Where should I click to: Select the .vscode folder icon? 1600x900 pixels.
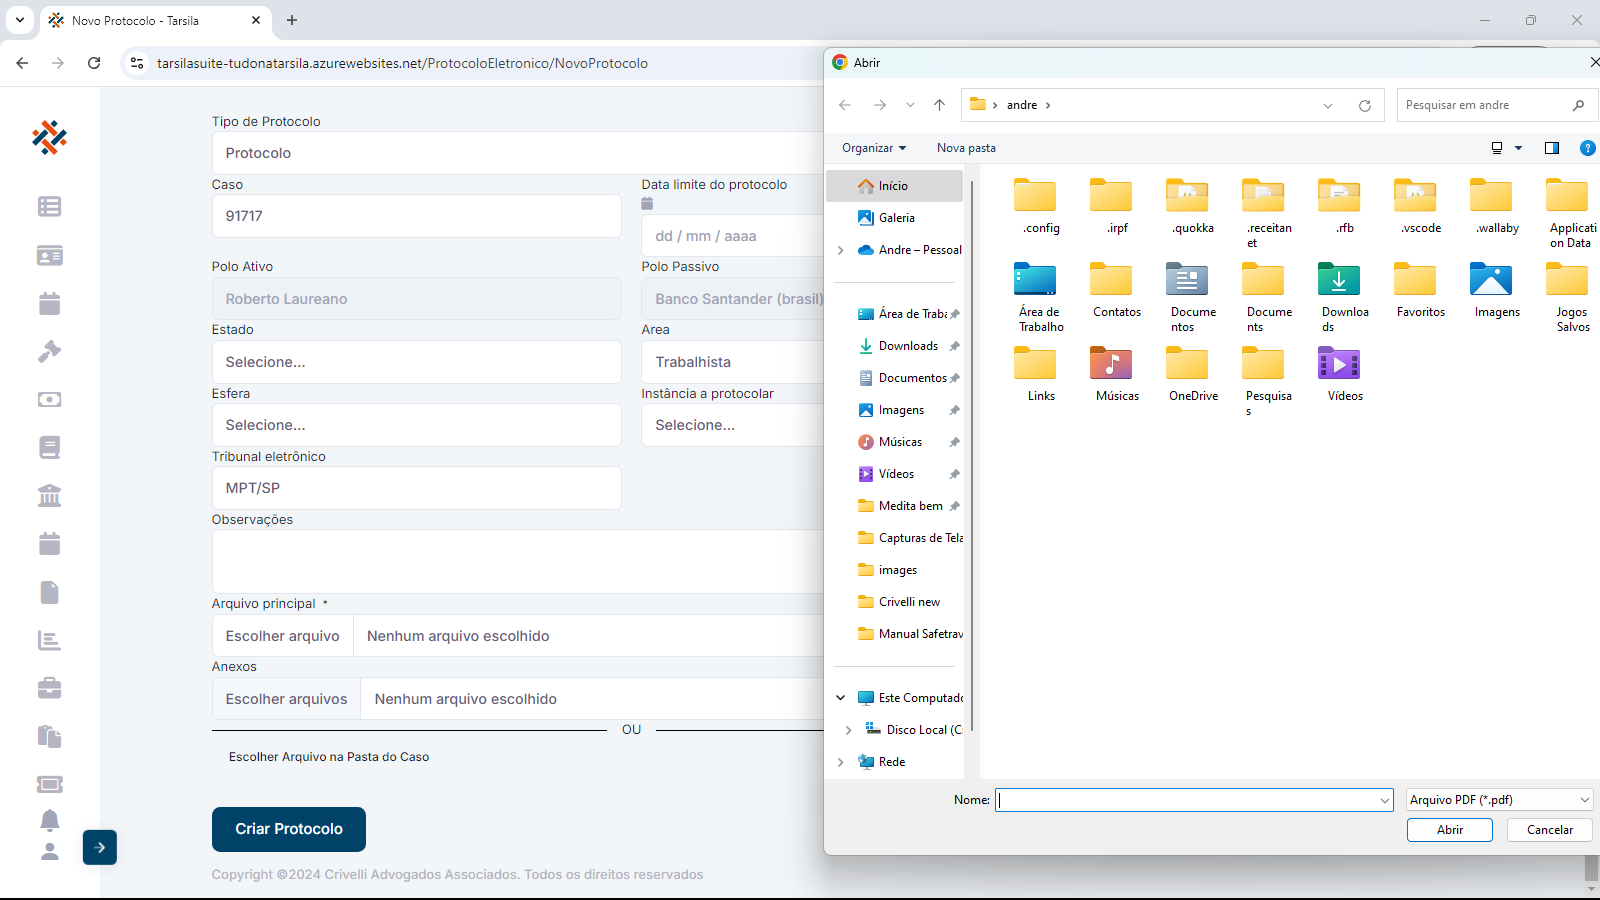(x=1415, y=196)
